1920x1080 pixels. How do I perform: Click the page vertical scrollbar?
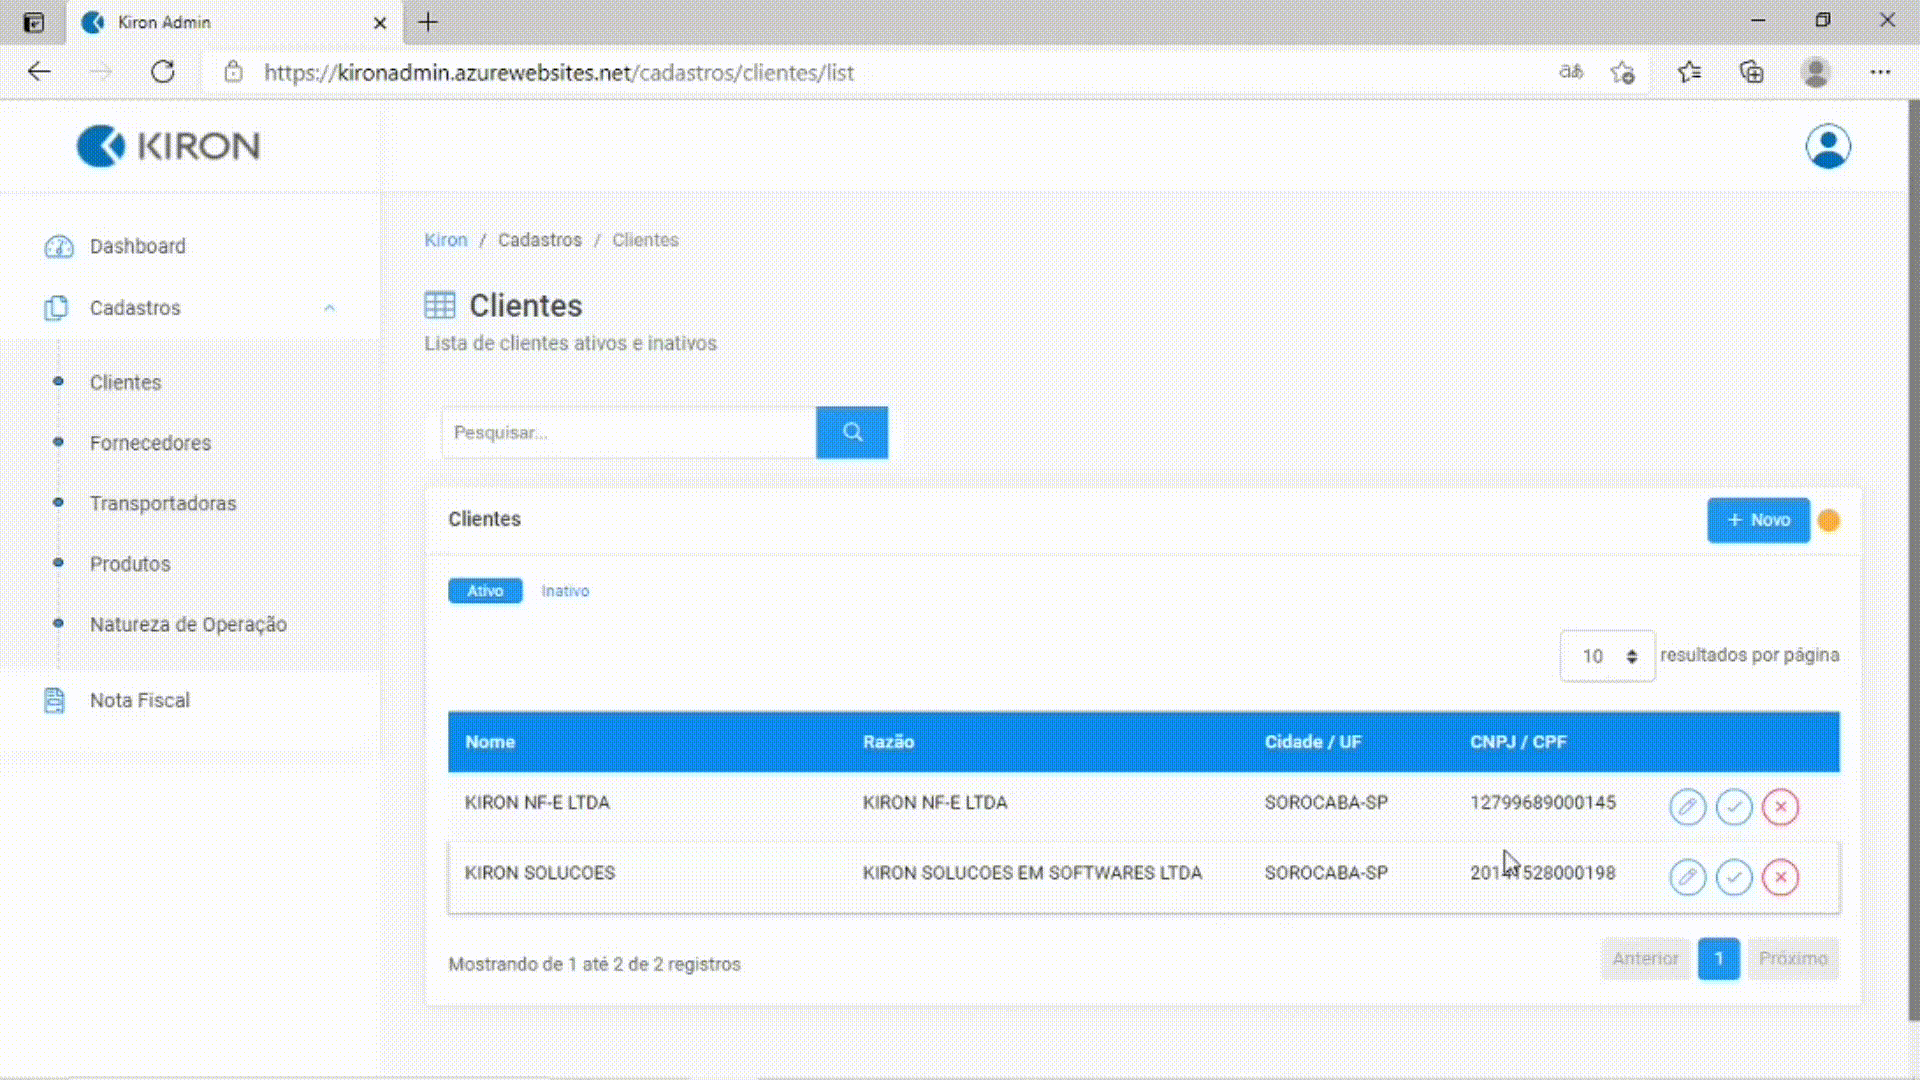click(x=1913, y=560)
